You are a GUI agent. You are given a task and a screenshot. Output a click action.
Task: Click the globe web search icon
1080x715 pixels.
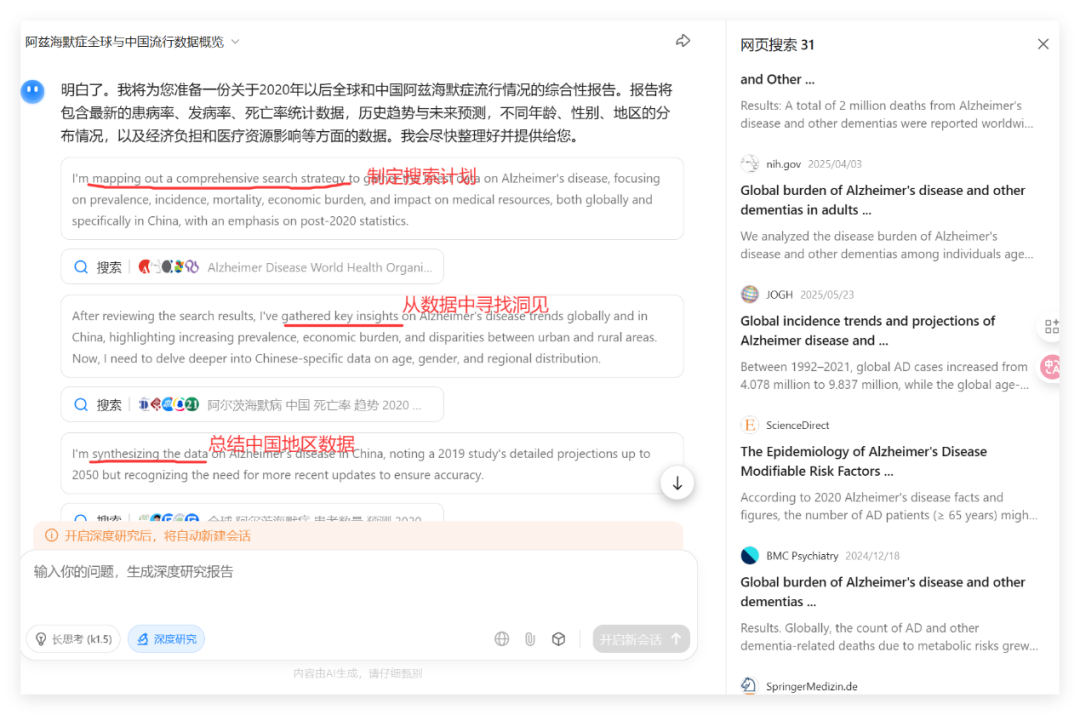501,639
